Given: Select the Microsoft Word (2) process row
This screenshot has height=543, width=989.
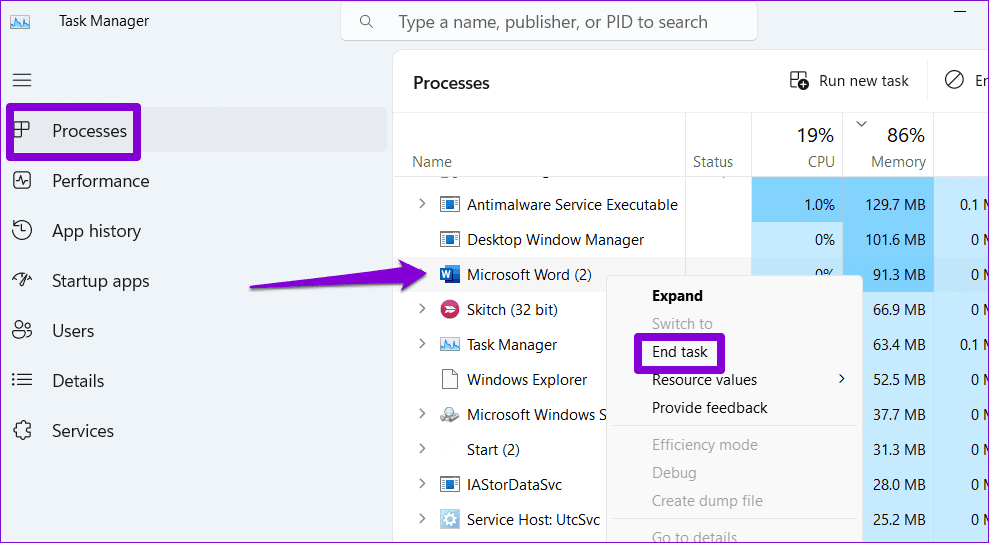Looking at the screenshot, I should tap(529, 274).
